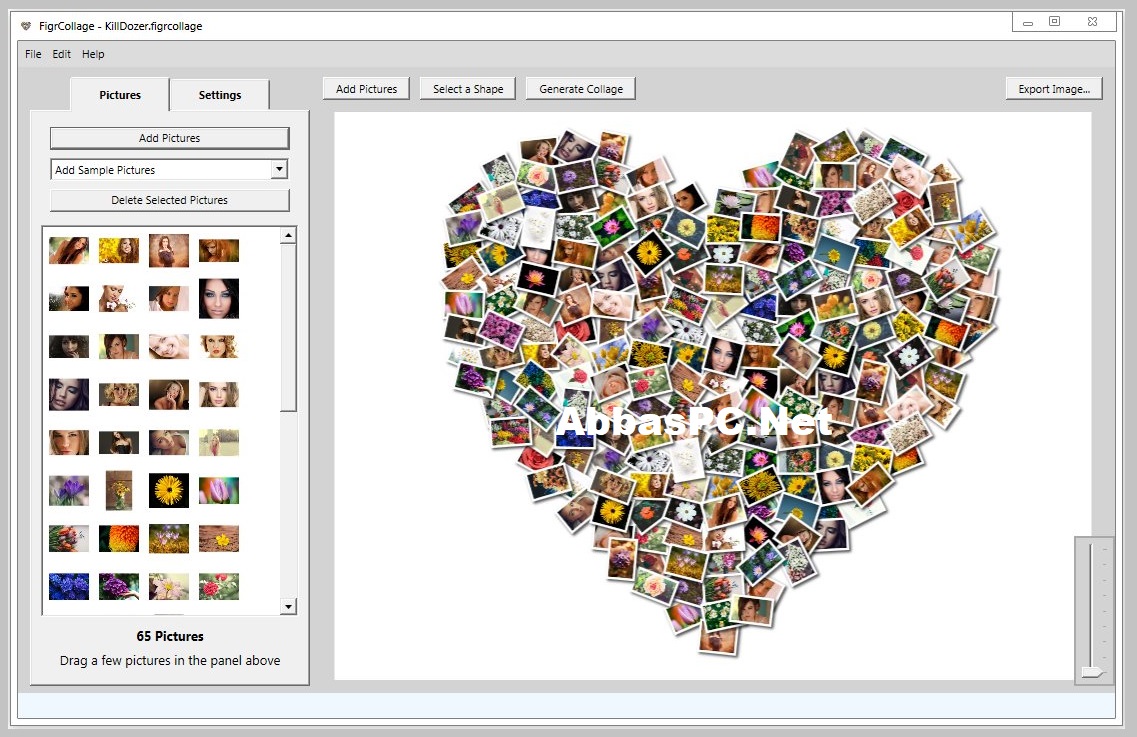This screenshot has width=1137, height=737.
Task: Minimize the FigrCollage window
Action: point(1028,22)
